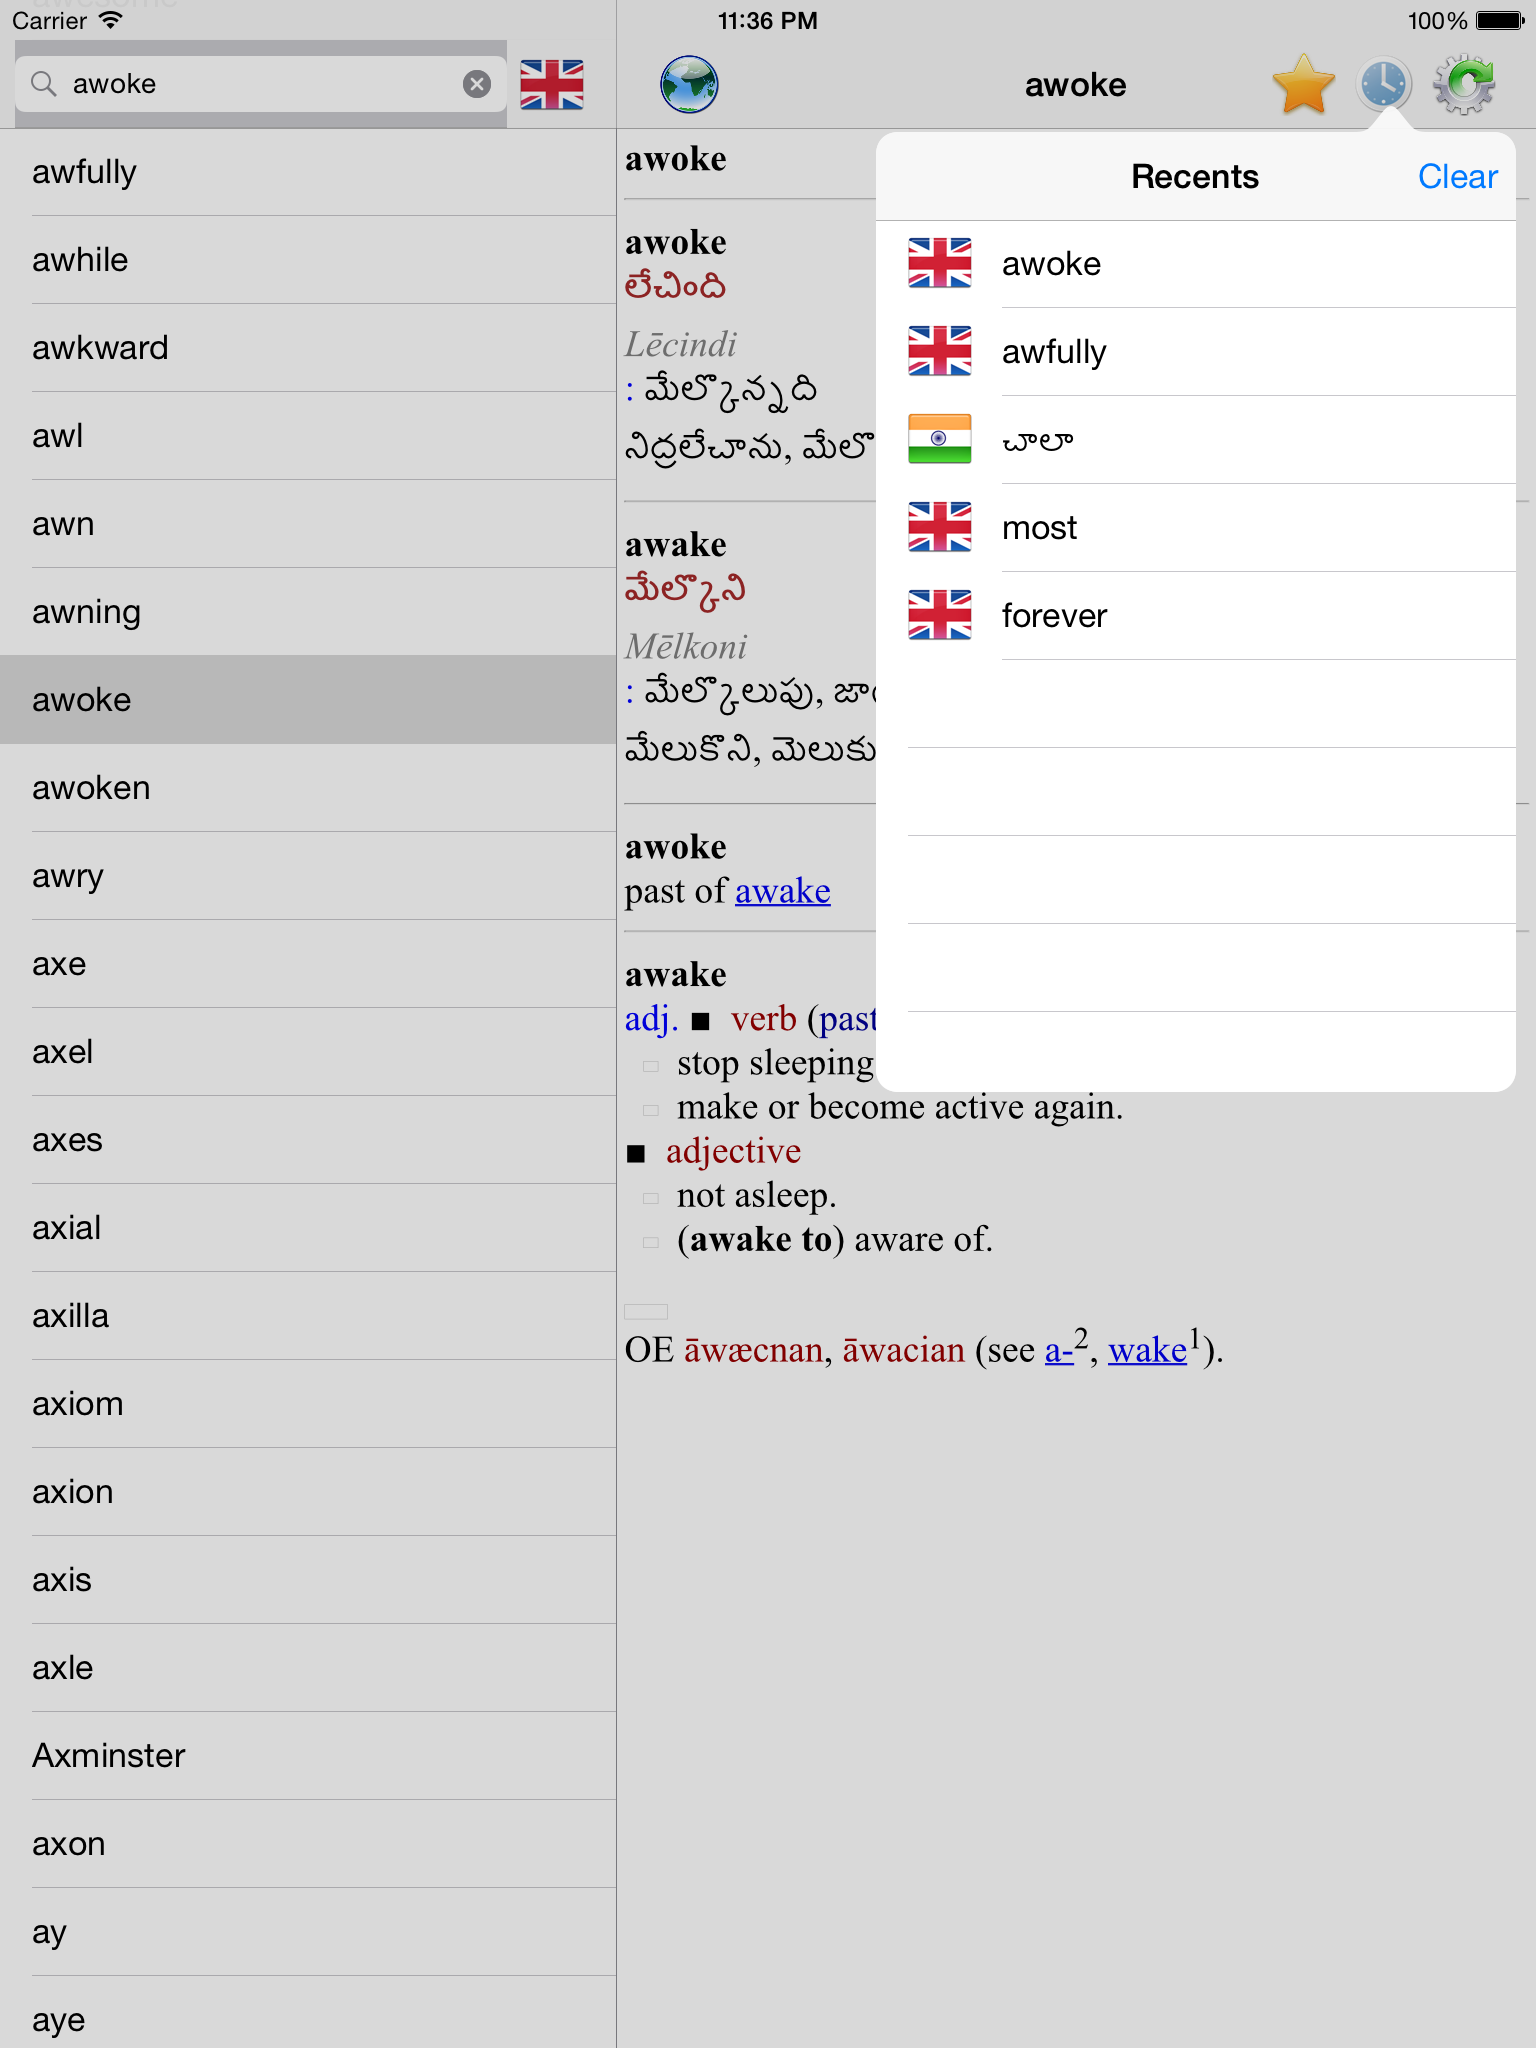Select axel in word list
This screenshot has height=2048, width=1536.
308,1052
